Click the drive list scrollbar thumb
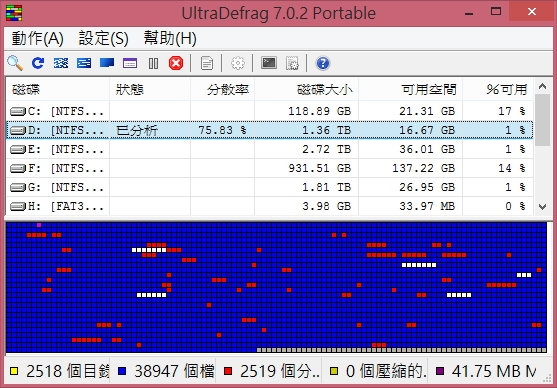The width and height of the screenshot is (557, 388). click(542, 120)
